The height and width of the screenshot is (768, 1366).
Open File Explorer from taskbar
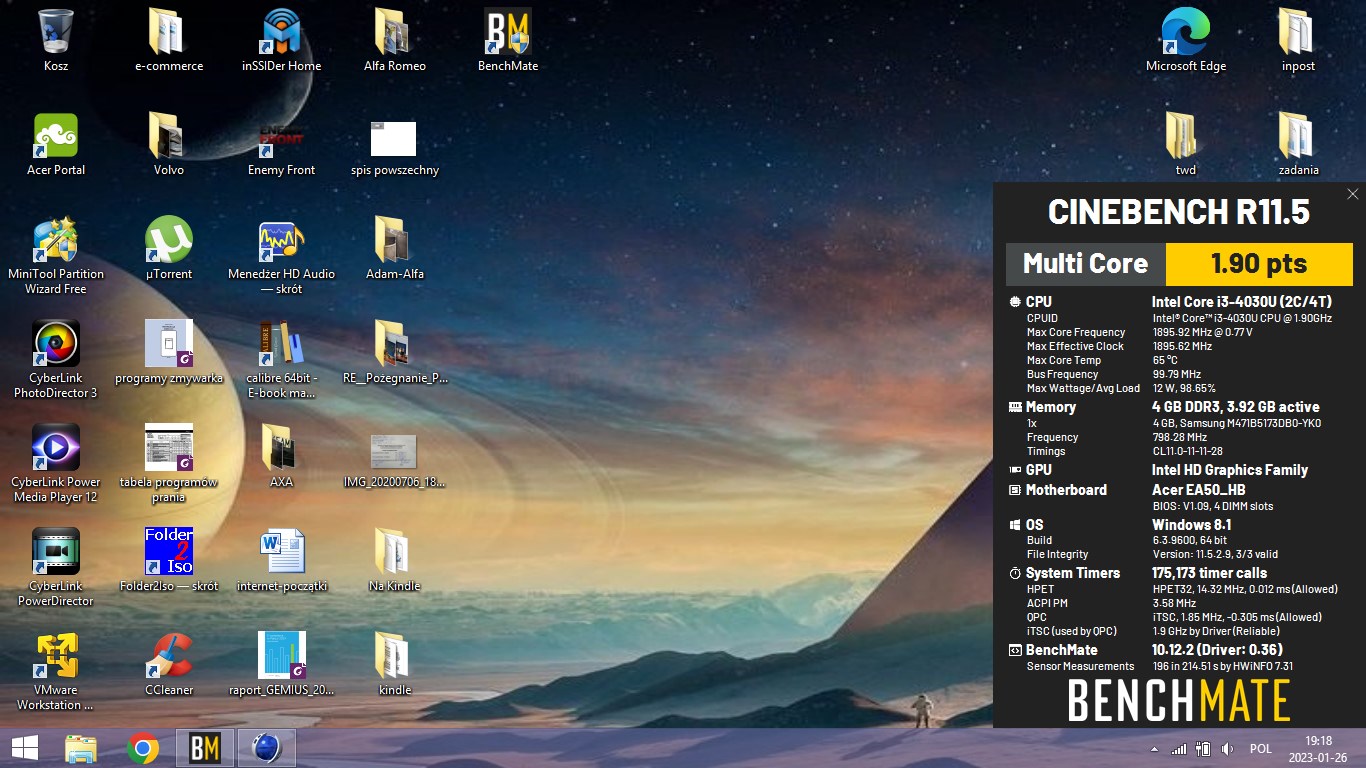[x=81, y=748]
